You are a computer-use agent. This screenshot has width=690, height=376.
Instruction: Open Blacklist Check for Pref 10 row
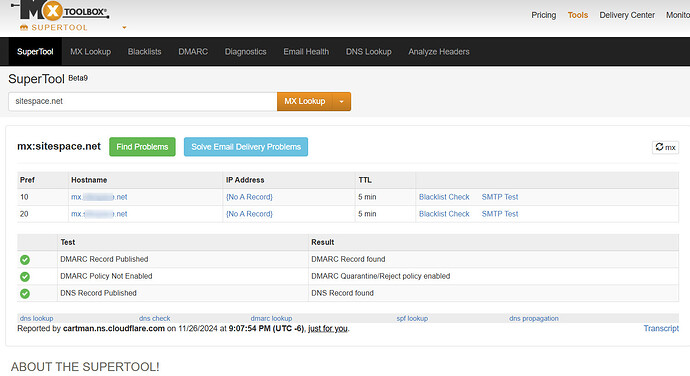[x=444, y=197]
